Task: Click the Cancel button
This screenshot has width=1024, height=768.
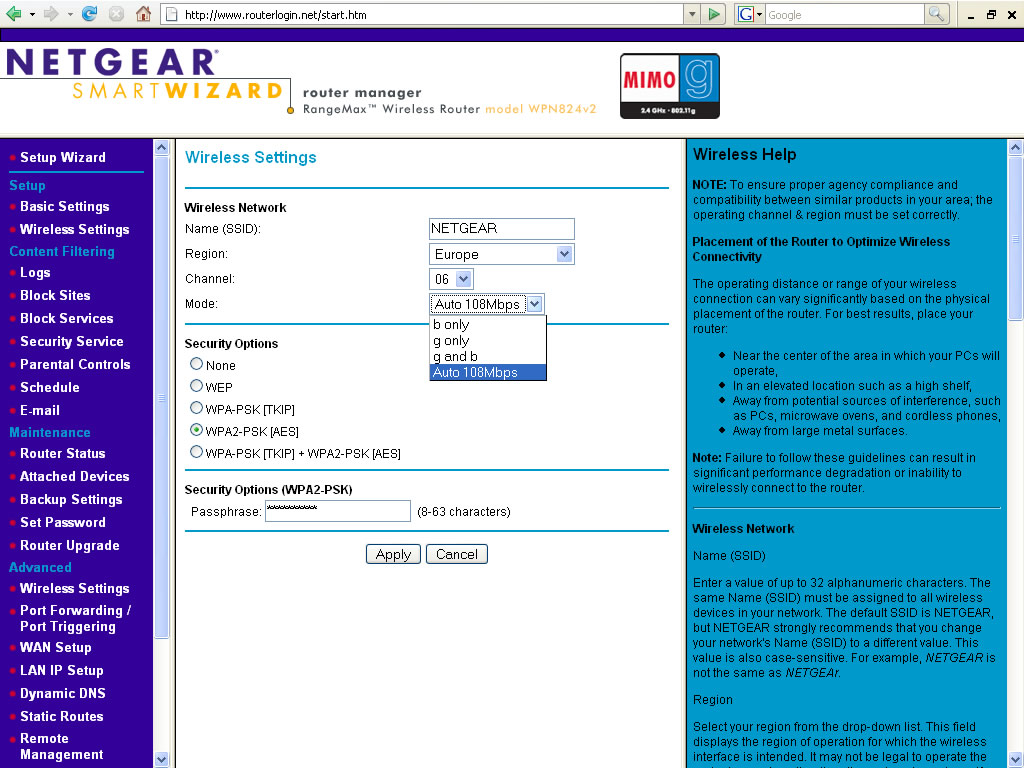Action: coord(456,554)
